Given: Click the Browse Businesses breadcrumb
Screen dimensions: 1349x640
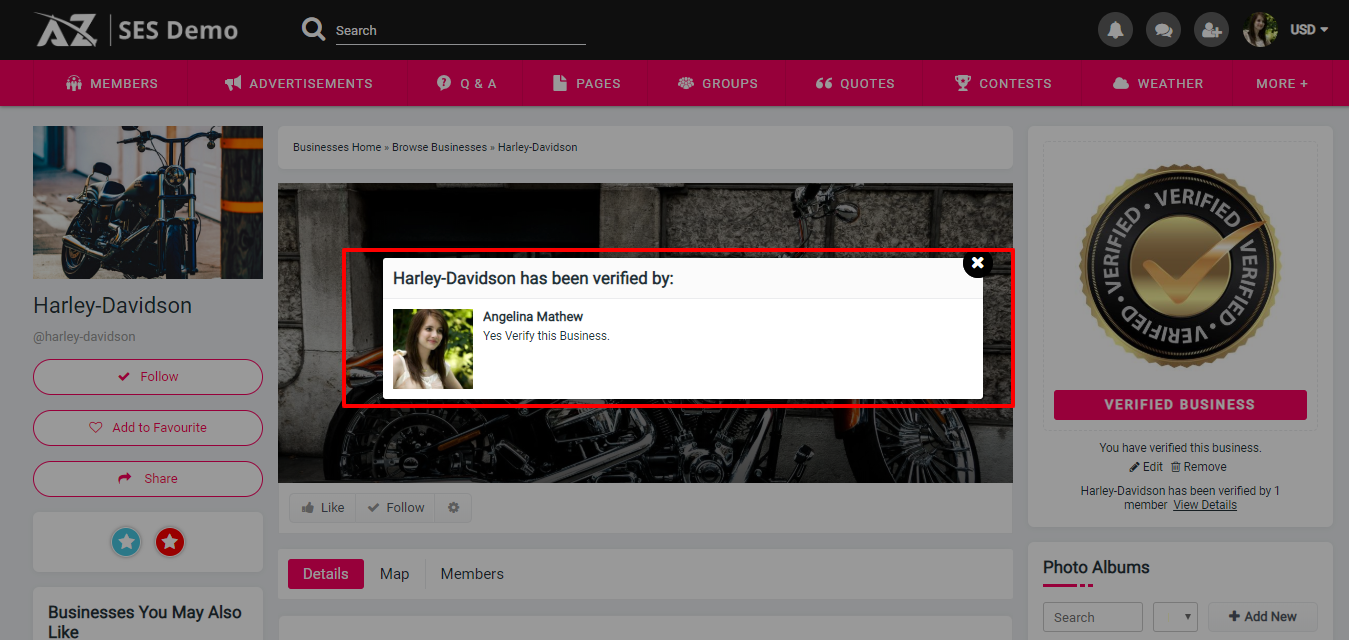Looking at the screenshot, I should tap(439, 147).
